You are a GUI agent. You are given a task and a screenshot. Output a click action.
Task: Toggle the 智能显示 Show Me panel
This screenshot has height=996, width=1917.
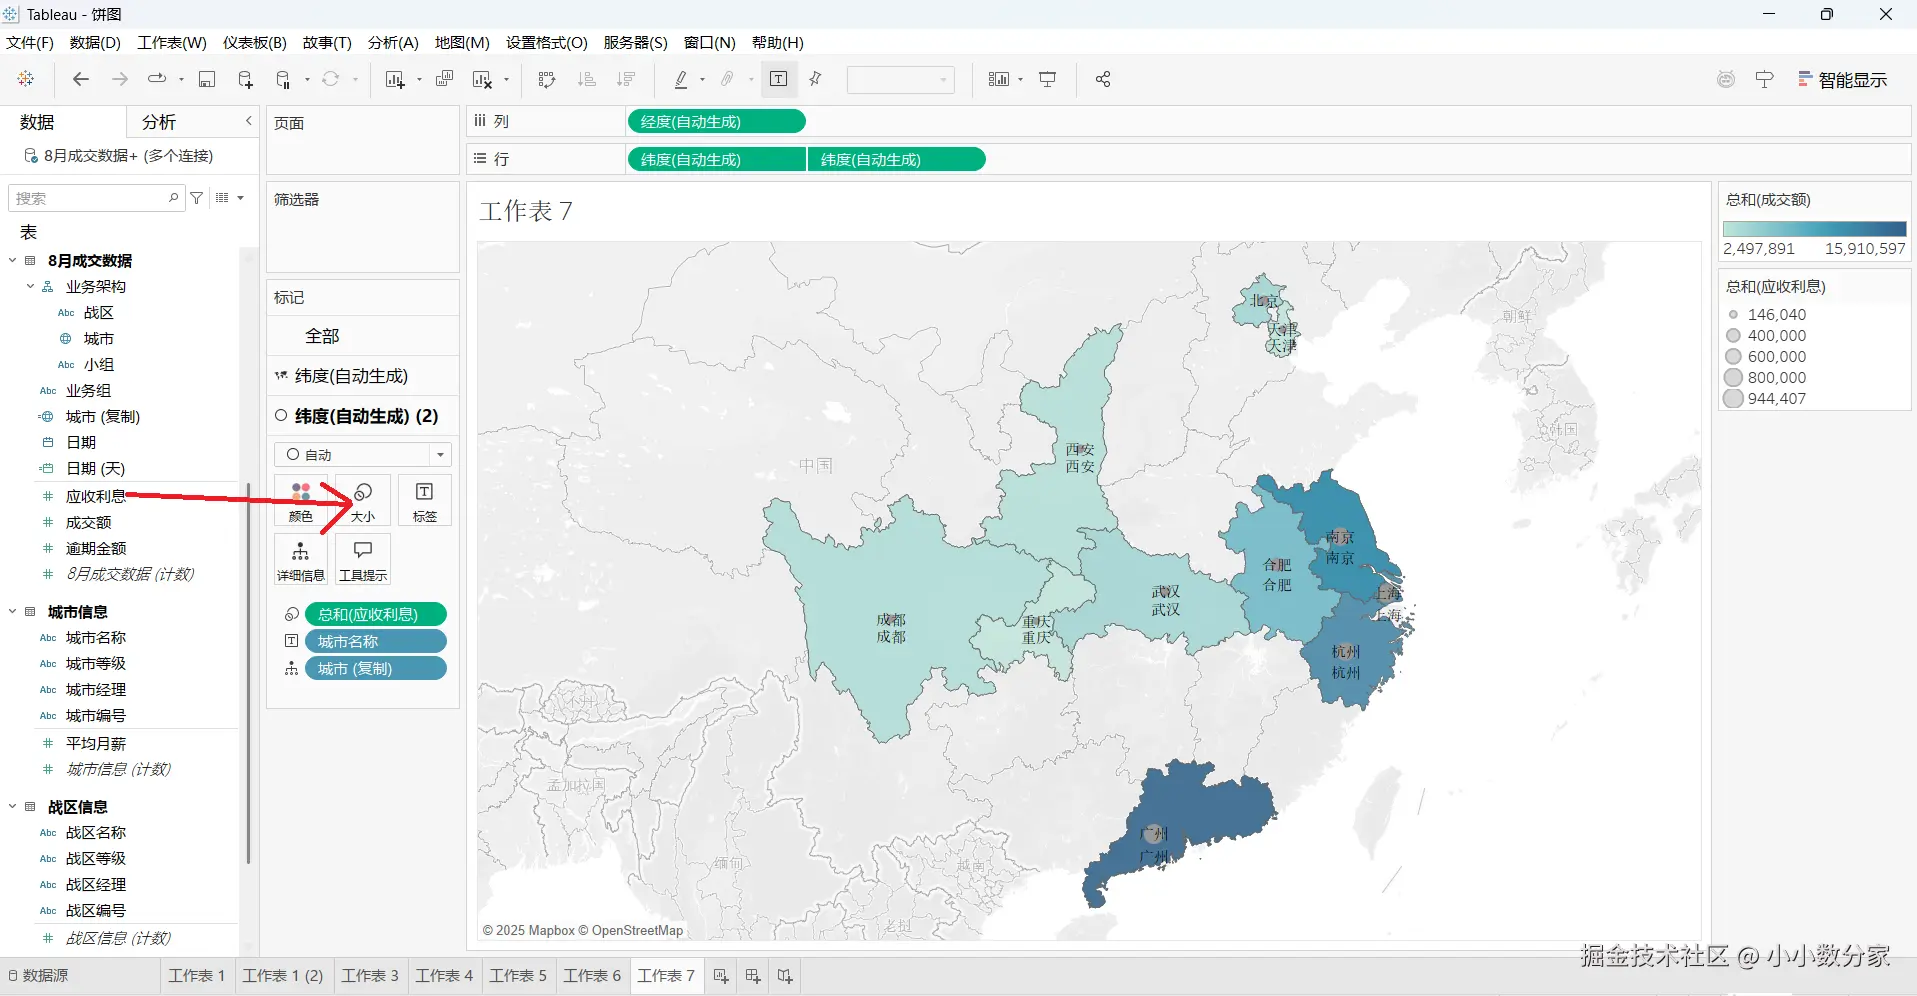1842,80
